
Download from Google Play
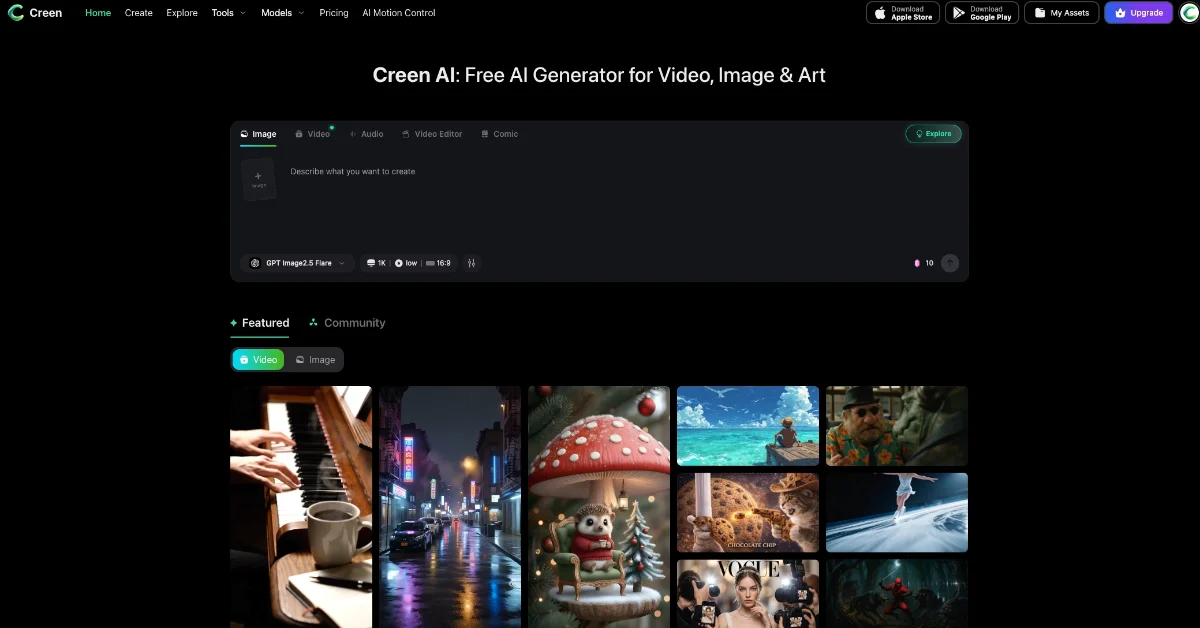(x=981, y=13)
